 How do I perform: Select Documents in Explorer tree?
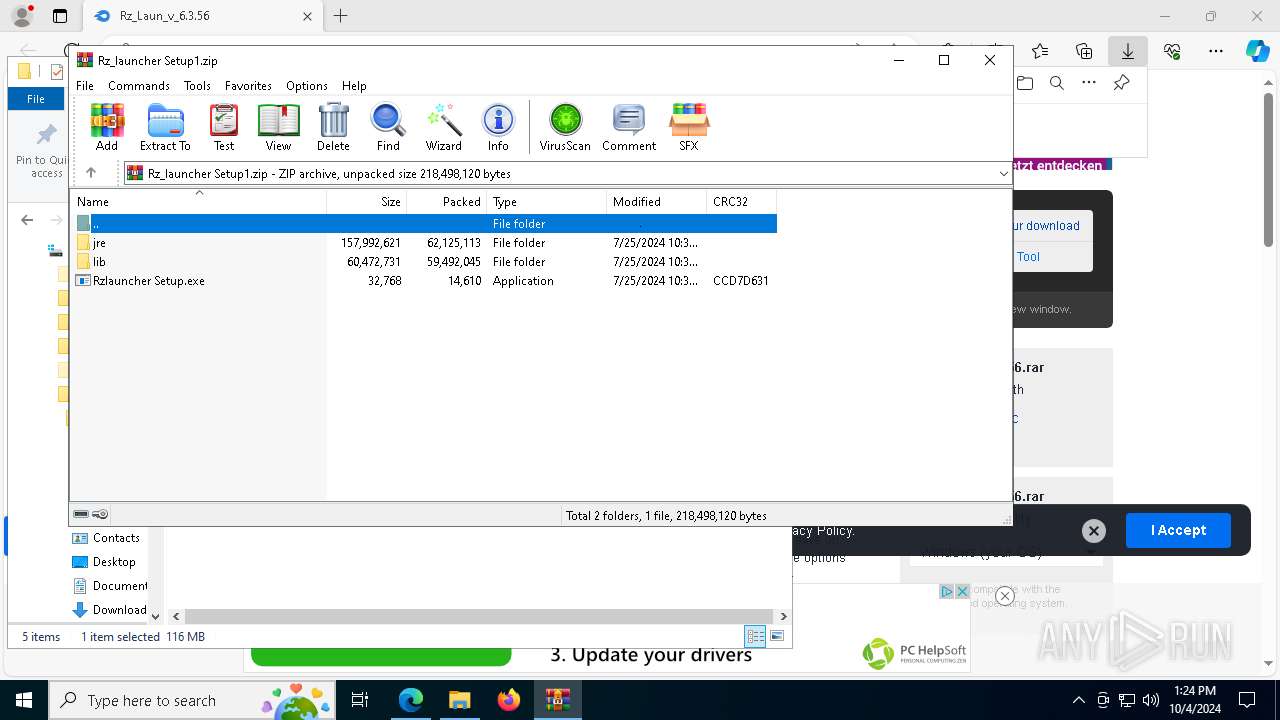pyautogui.click(x=111, y=586)
